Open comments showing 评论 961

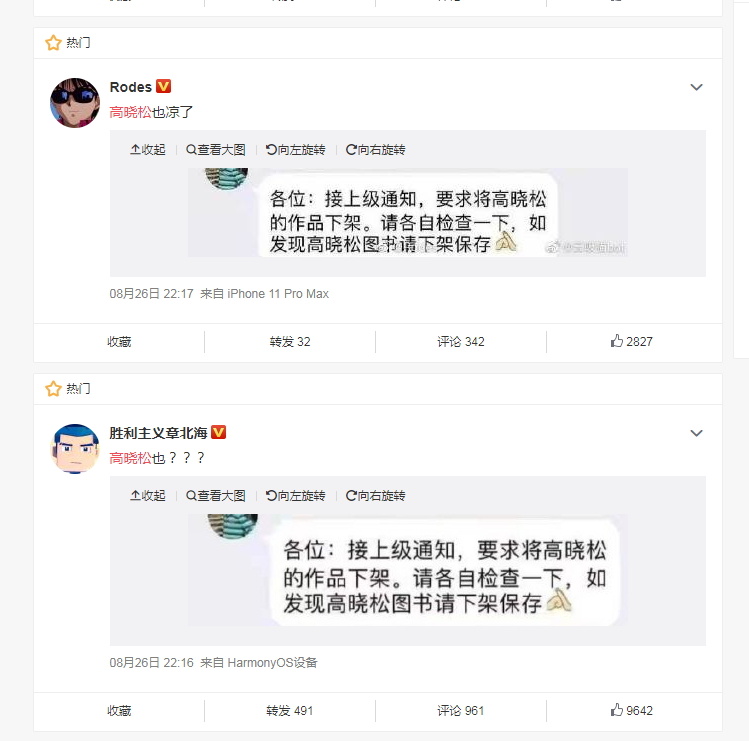click(x=460, y=710)
